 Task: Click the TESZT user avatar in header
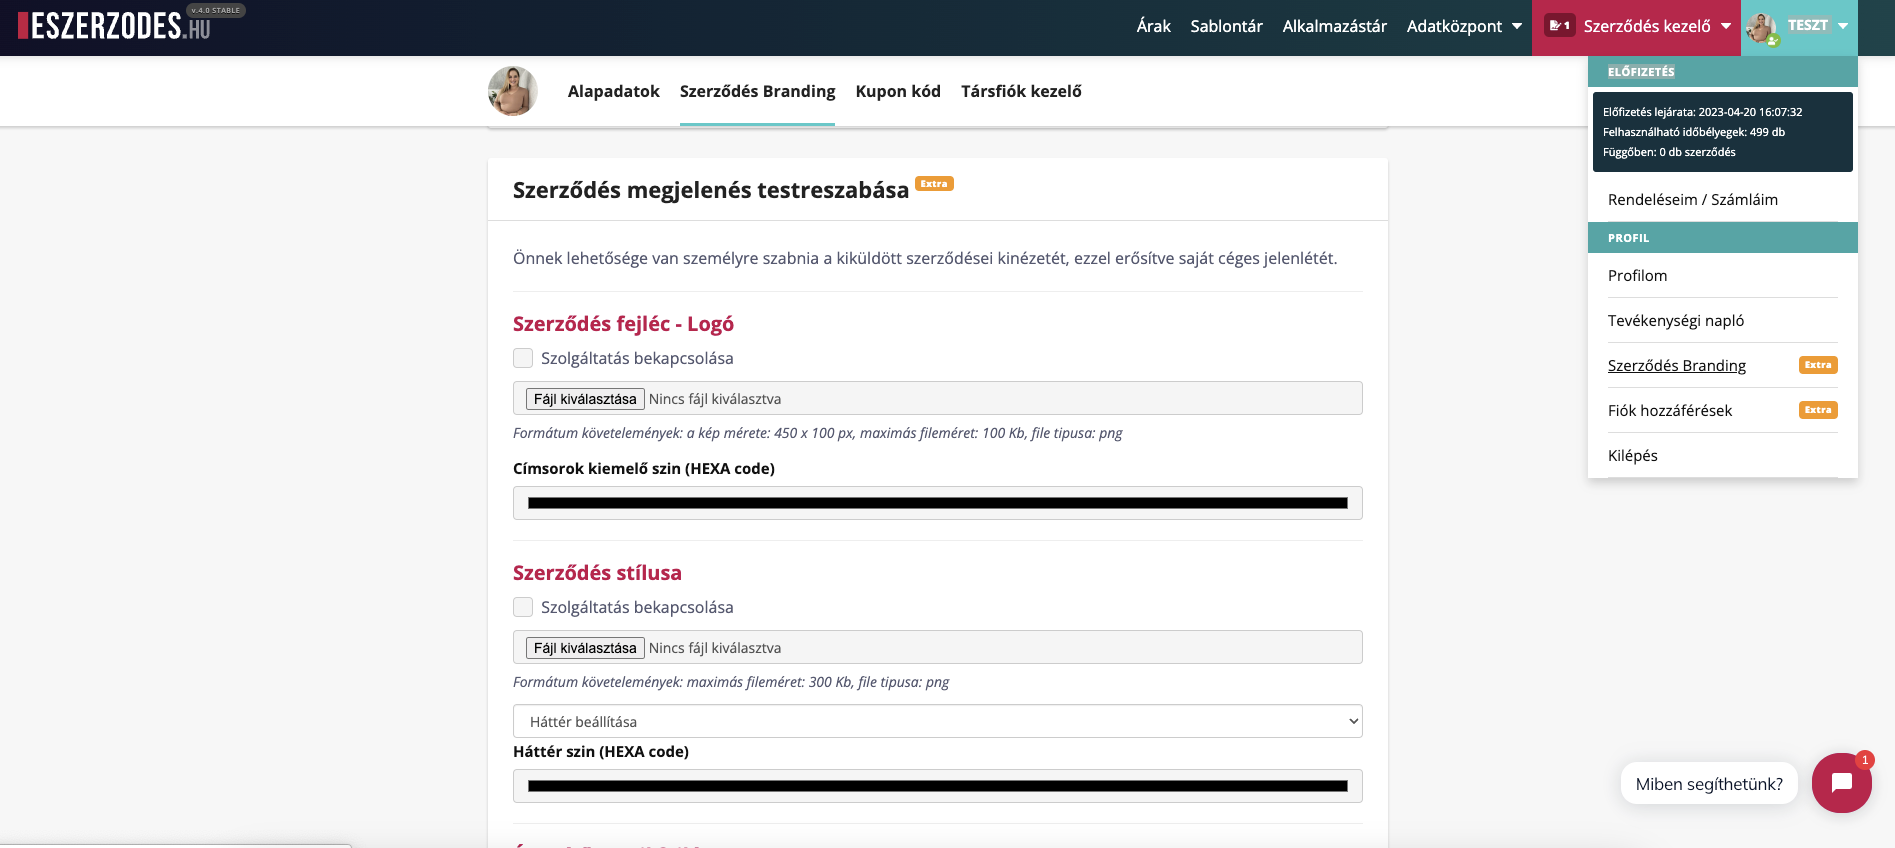[x=1762, y=28]
